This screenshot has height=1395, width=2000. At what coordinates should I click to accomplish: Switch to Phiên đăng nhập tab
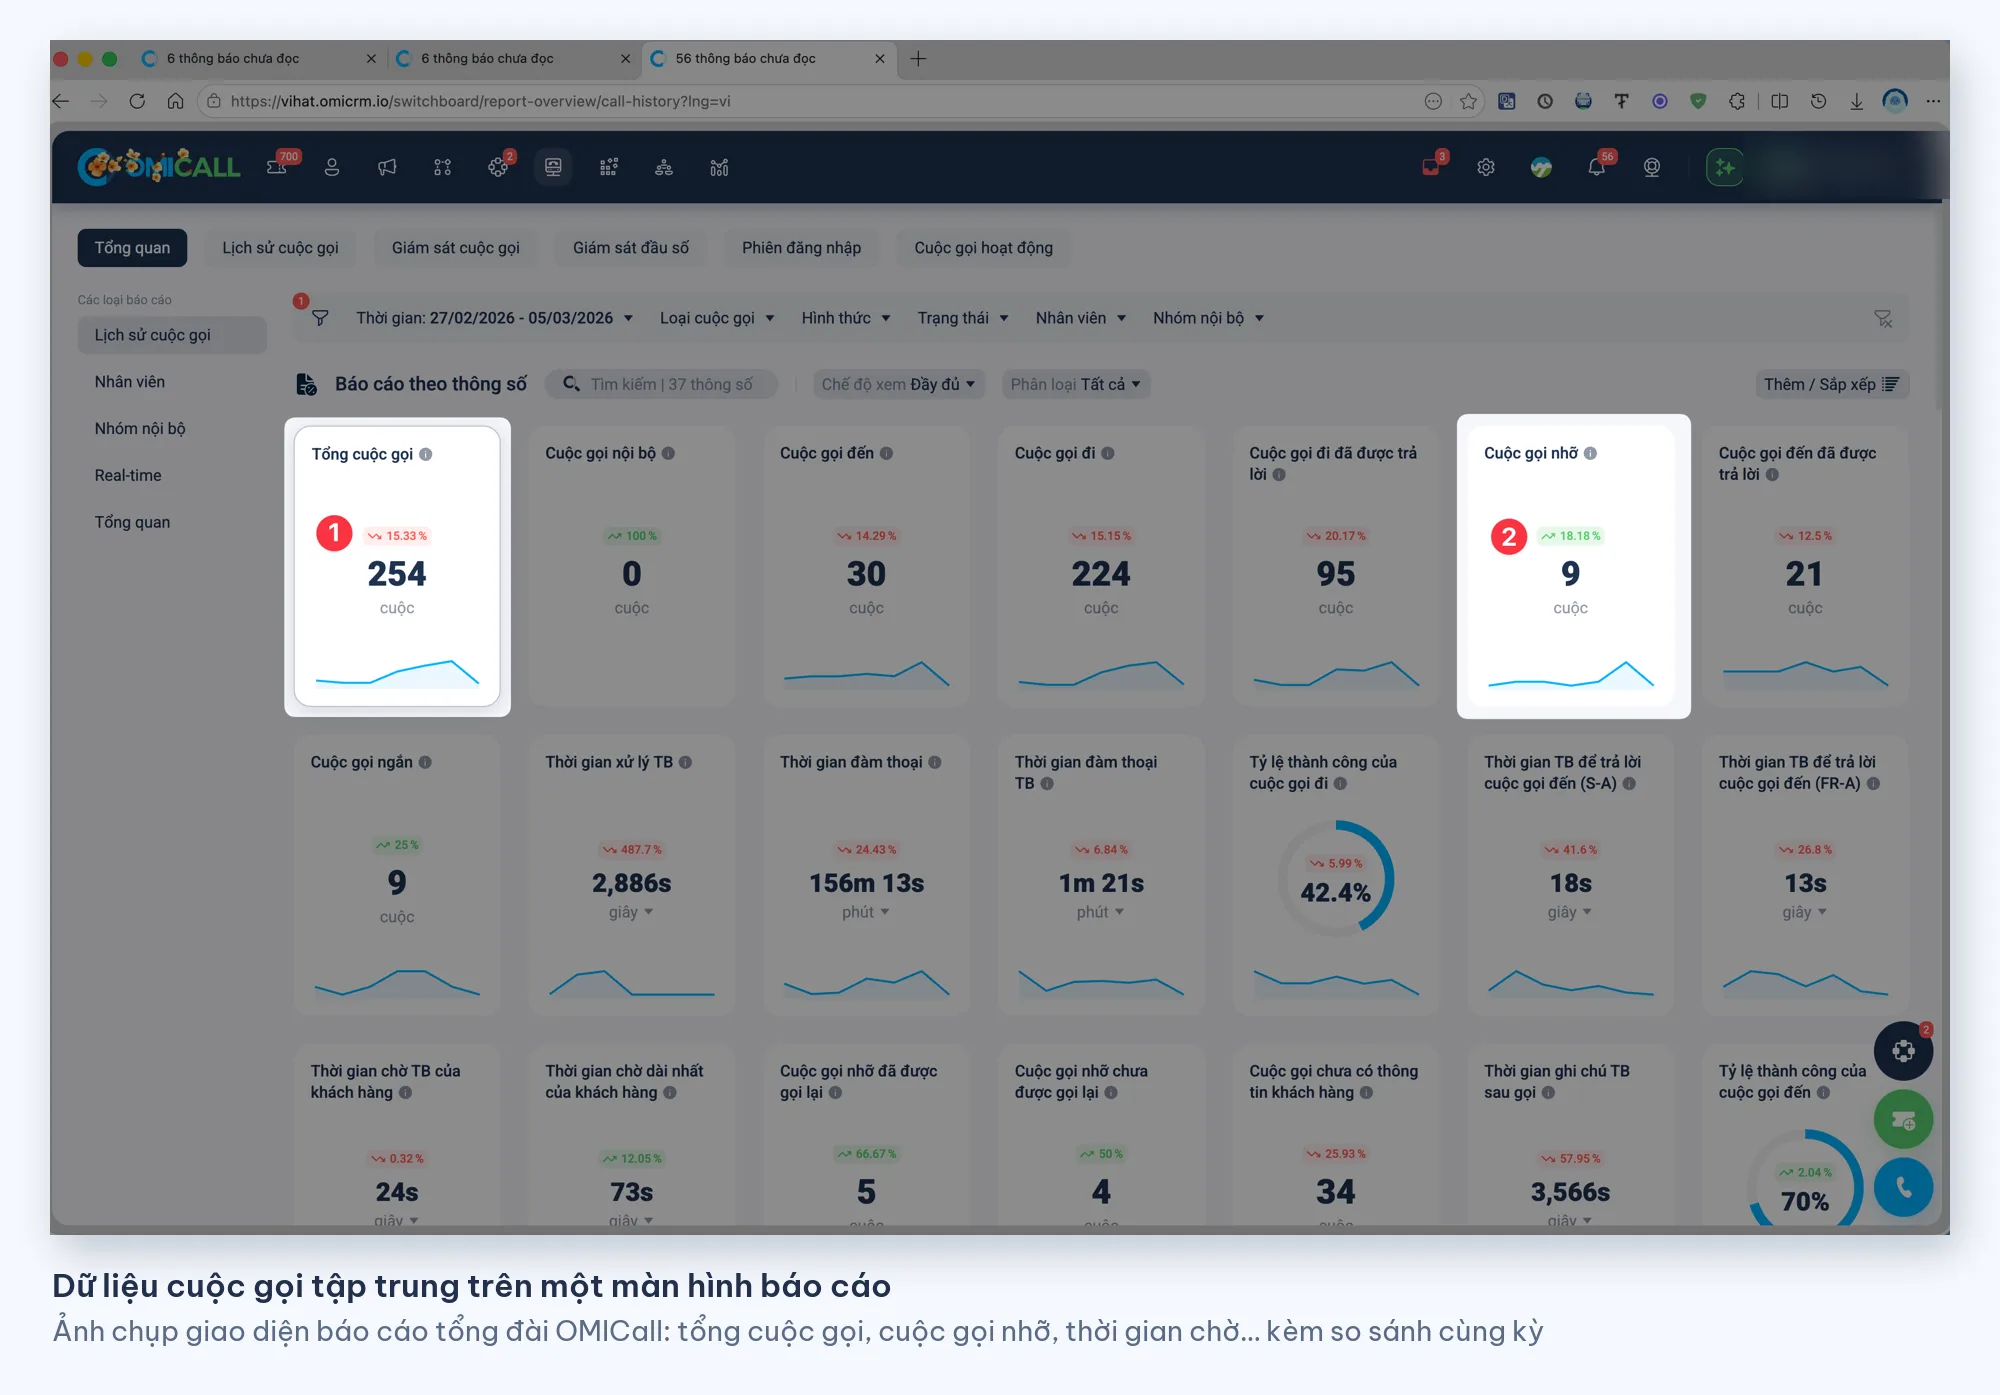pyautogui.click(x=801, y=248)
